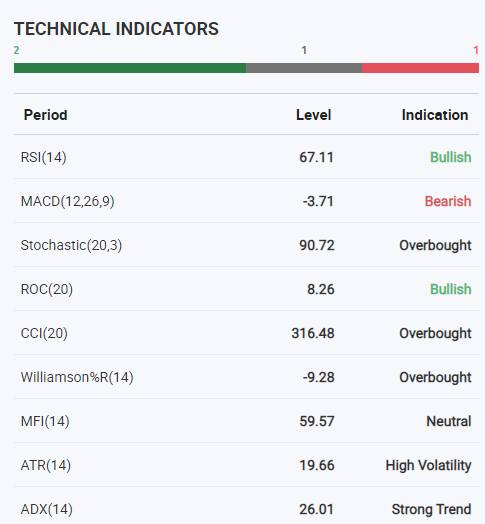Click the Bullish indication for RSI
Screen dimensions: 485x524
[x=451, y=157]
